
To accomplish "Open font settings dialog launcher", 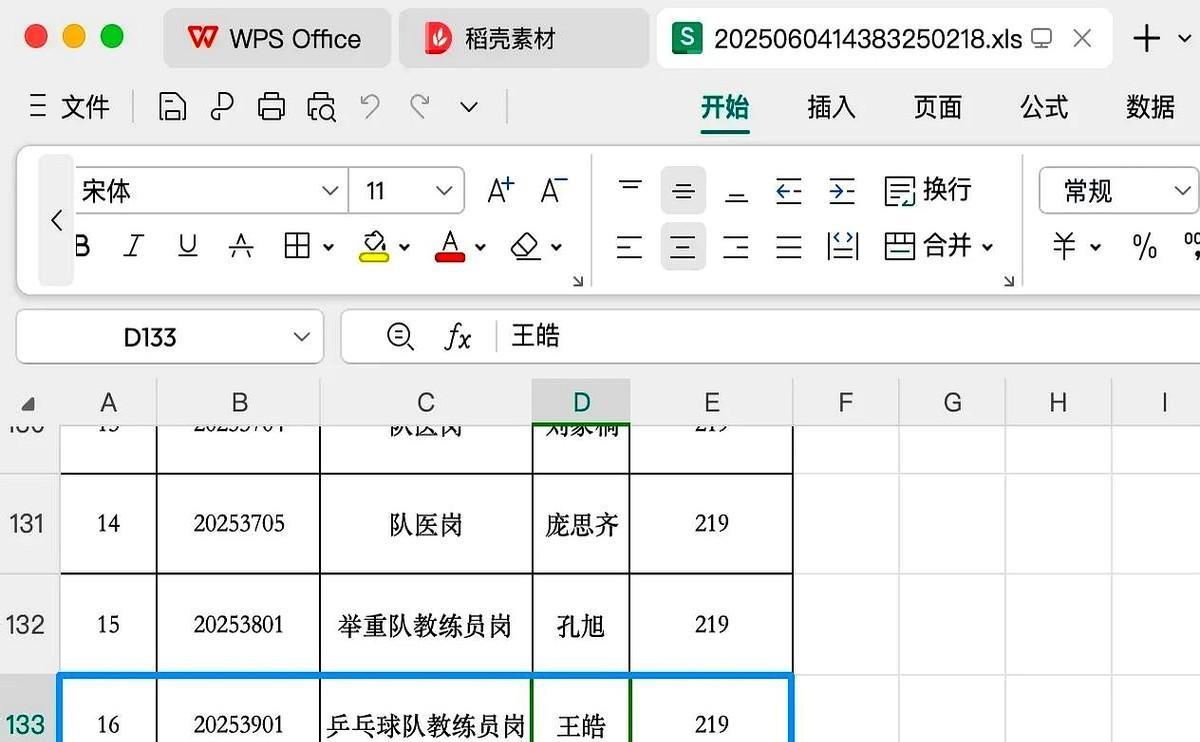I will pyautogui.click(x=578, y=283).
